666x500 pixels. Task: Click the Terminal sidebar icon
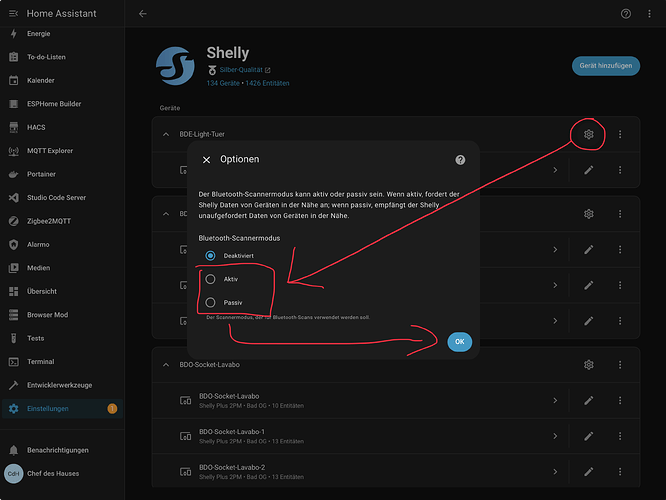tap(14, 362)
